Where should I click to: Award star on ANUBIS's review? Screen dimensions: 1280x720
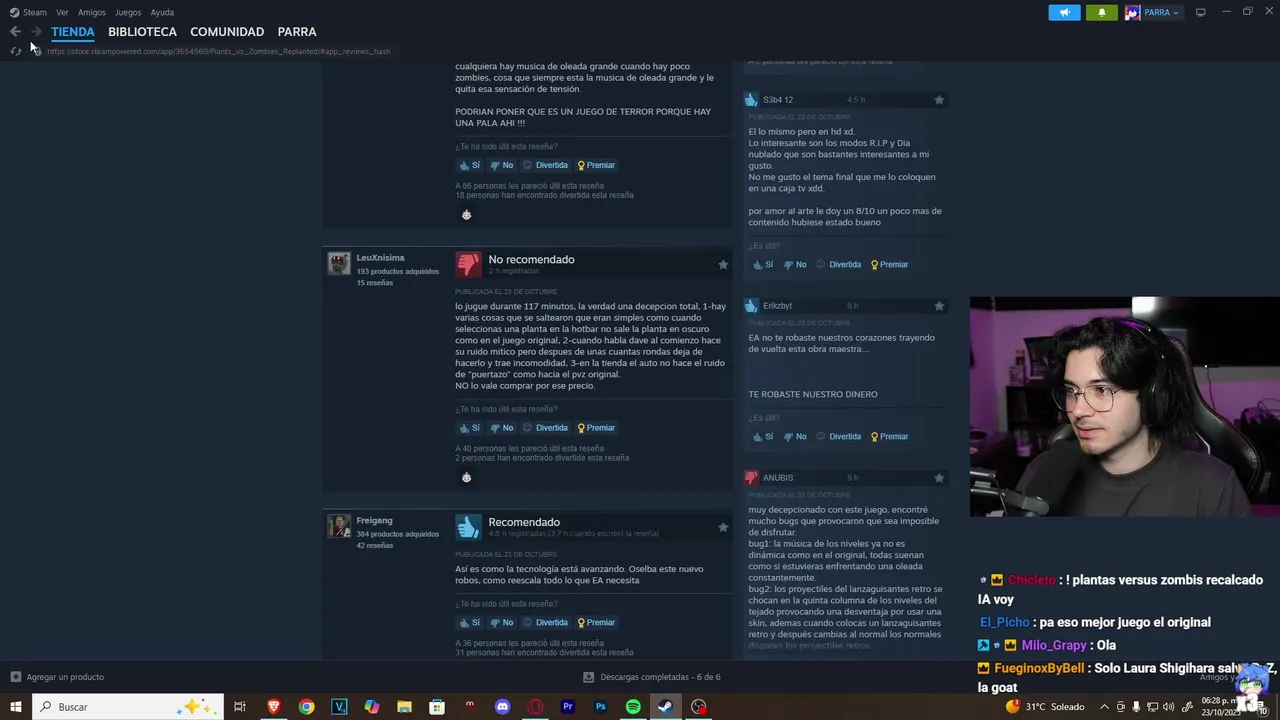(939, 478)
